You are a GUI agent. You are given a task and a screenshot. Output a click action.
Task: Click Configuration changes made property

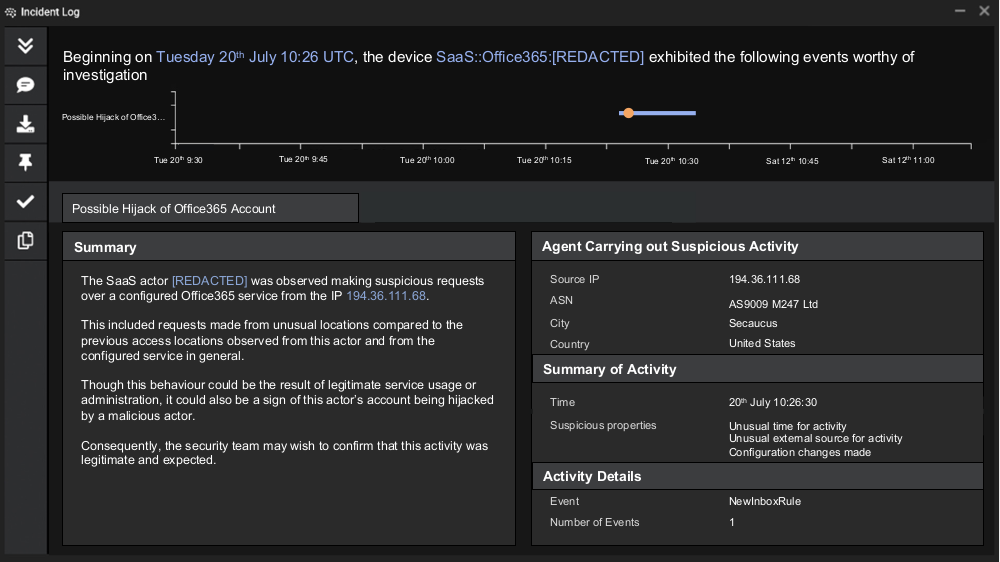pos(800,452)
